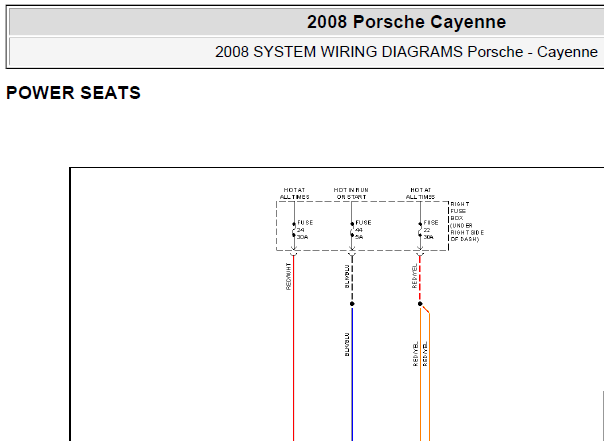Click the '2008 SYSTEM WIRING DIAGRAMS Porsche - Cayenne' subtitle
This screenshot has height=441, width=604.
click(x=406, y=52)
